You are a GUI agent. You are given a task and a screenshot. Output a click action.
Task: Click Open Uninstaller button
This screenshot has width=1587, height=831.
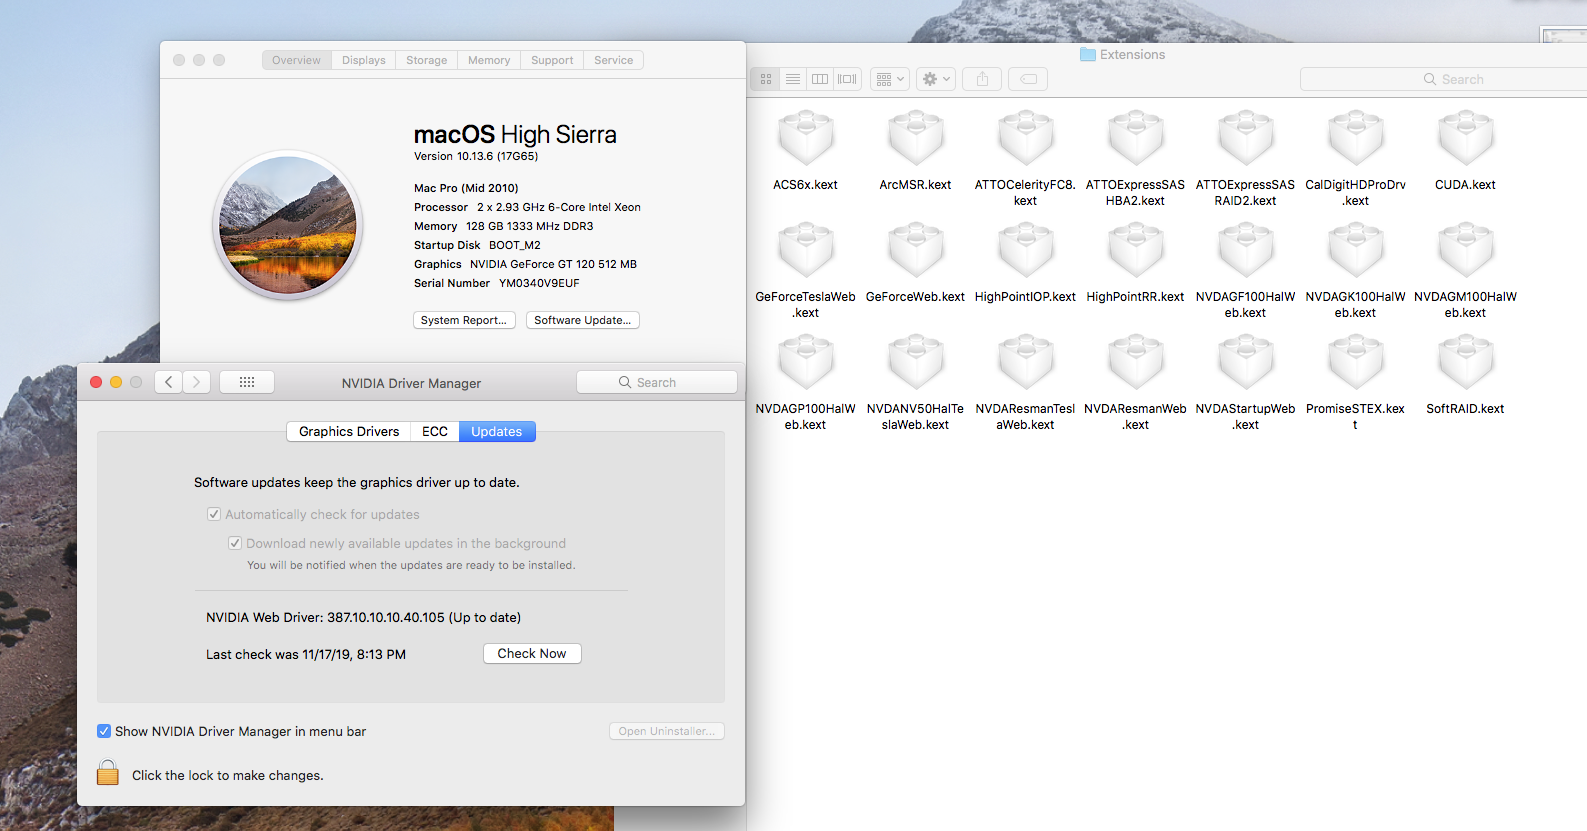click(667, 731)
